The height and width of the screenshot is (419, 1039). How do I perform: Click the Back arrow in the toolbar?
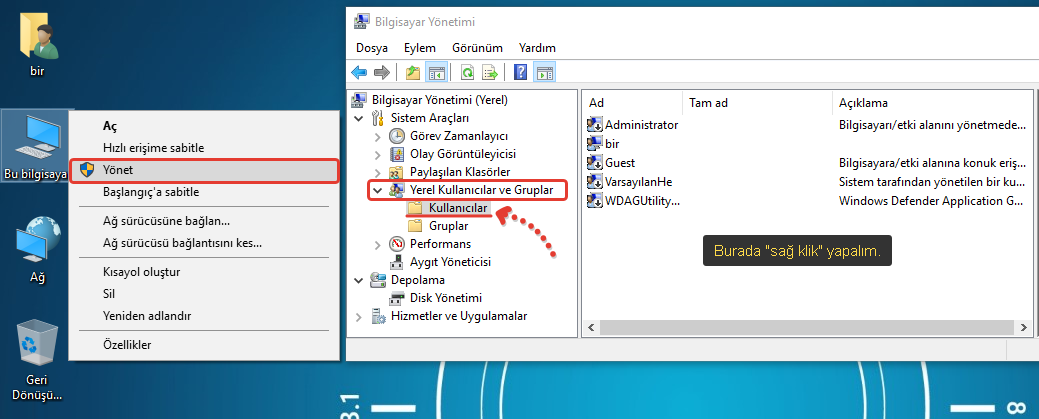(x=359, y=72)
